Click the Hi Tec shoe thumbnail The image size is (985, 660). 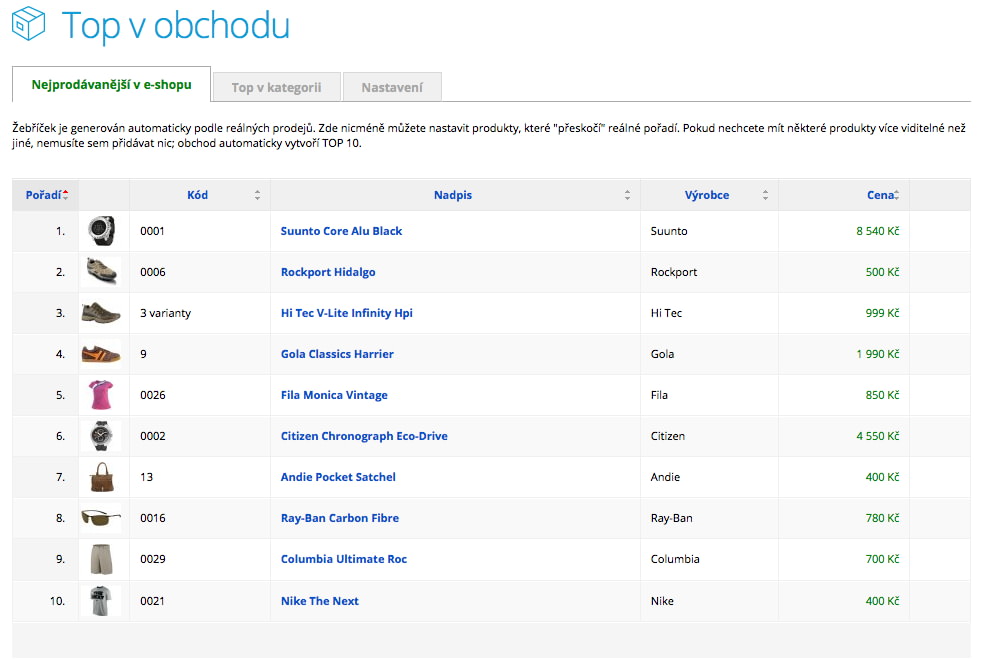click(101, 313)
